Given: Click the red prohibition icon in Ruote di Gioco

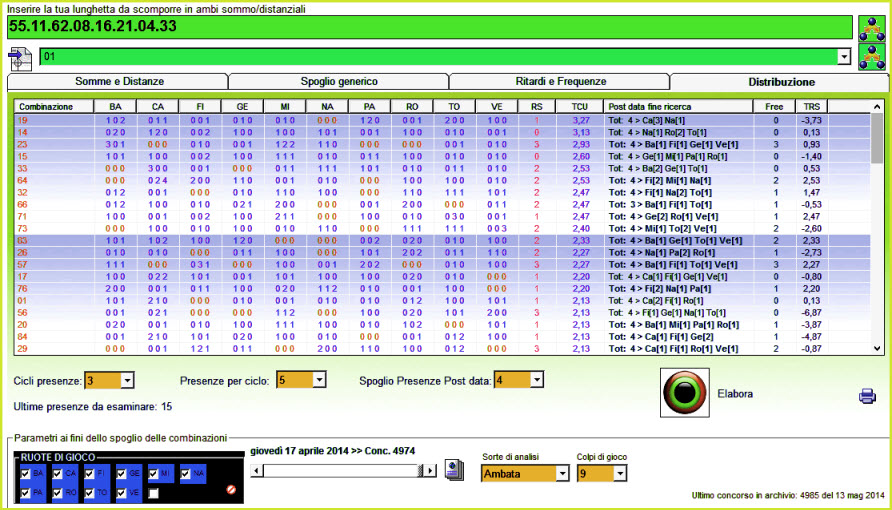Looking at the screenshot, I should 231,490.
